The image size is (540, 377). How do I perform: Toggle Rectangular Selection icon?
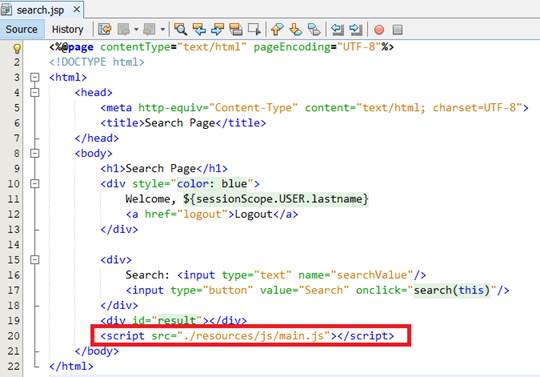coord(254,29)
